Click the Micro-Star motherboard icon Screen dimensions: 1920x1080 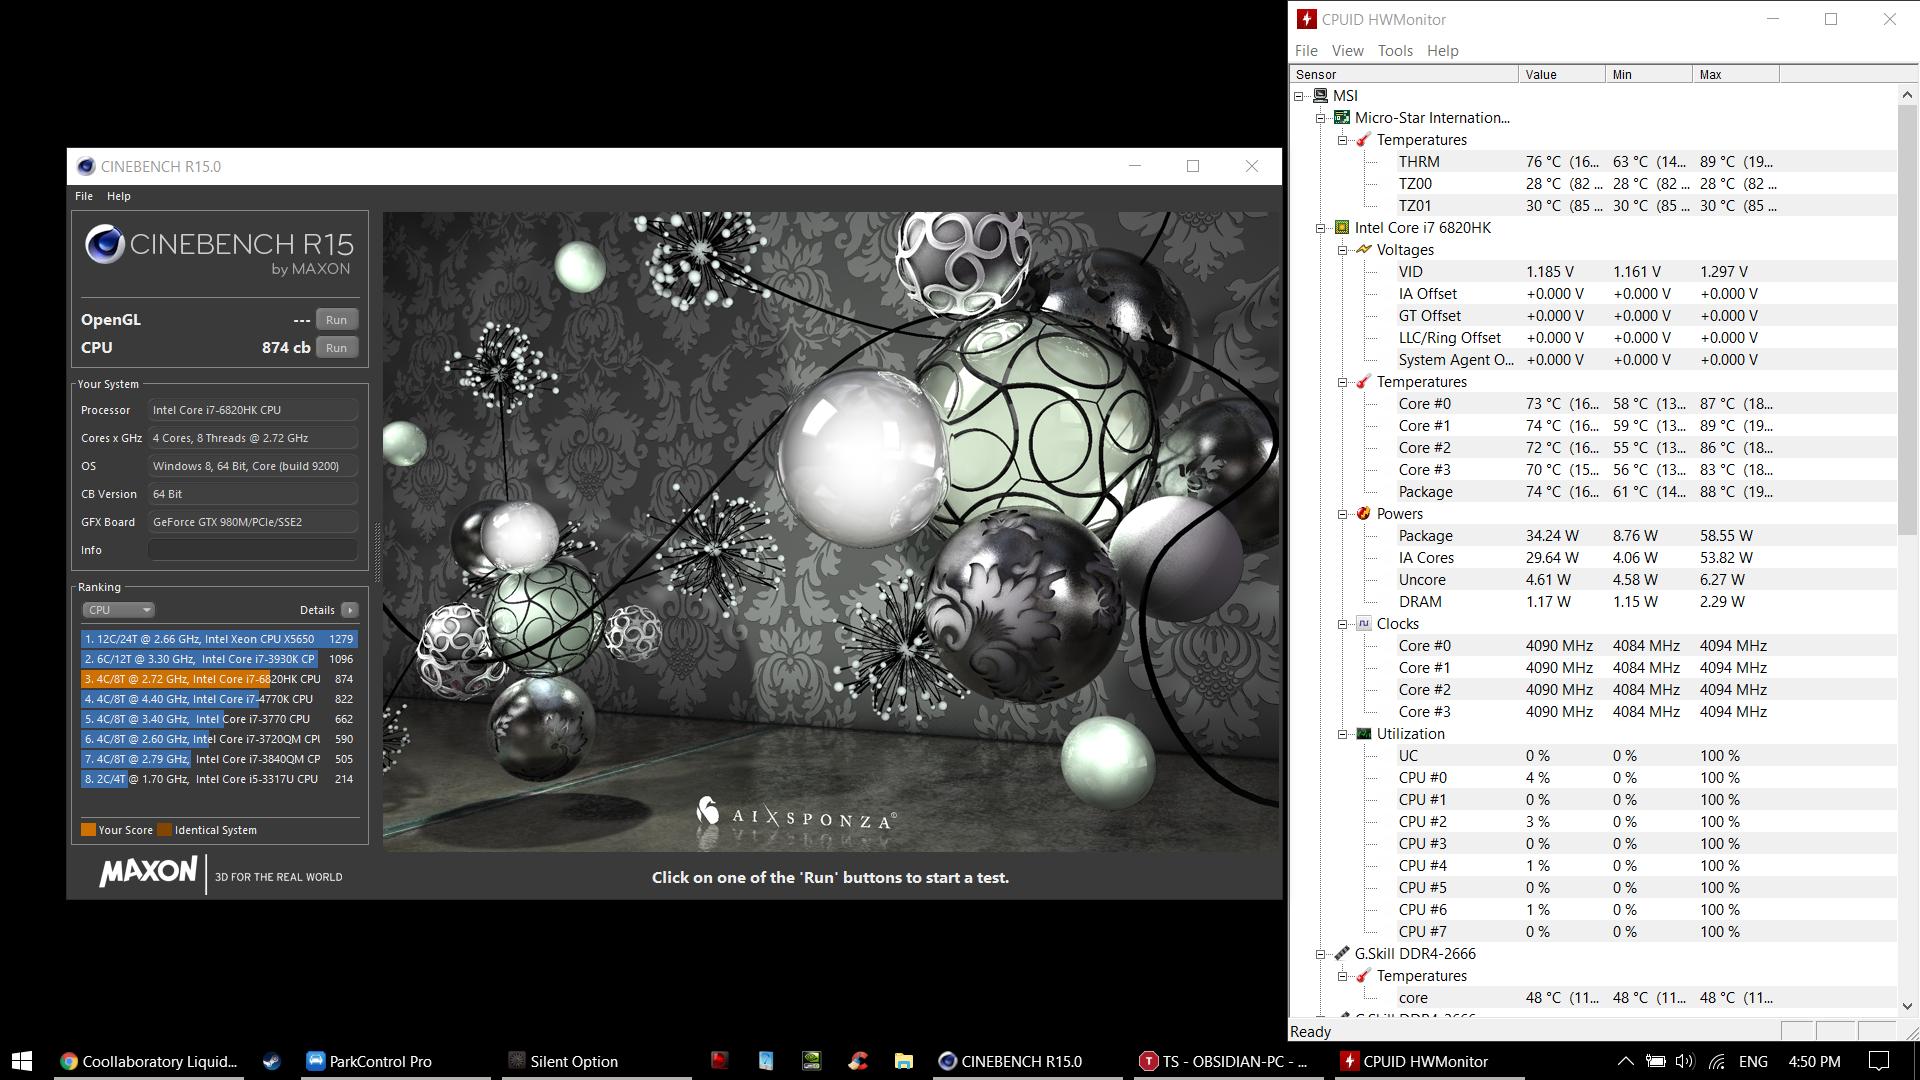[x=1342, y=118]
